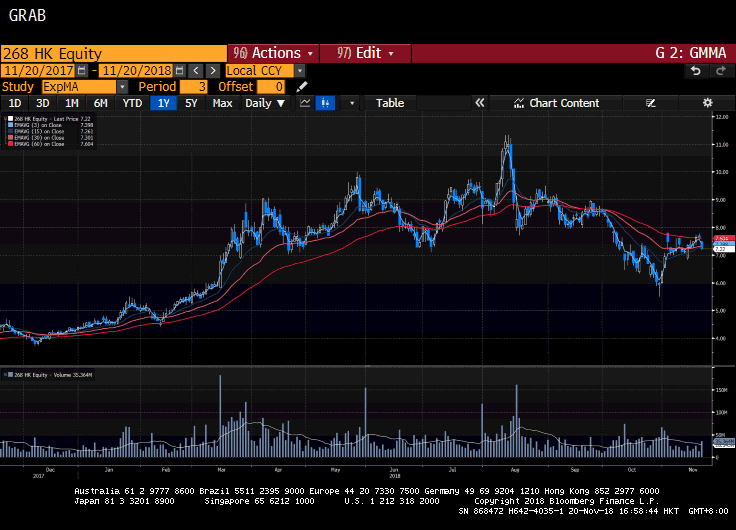The image size is (736, 530).
Task: Click the Offset value field
Action: pos(271,87)
